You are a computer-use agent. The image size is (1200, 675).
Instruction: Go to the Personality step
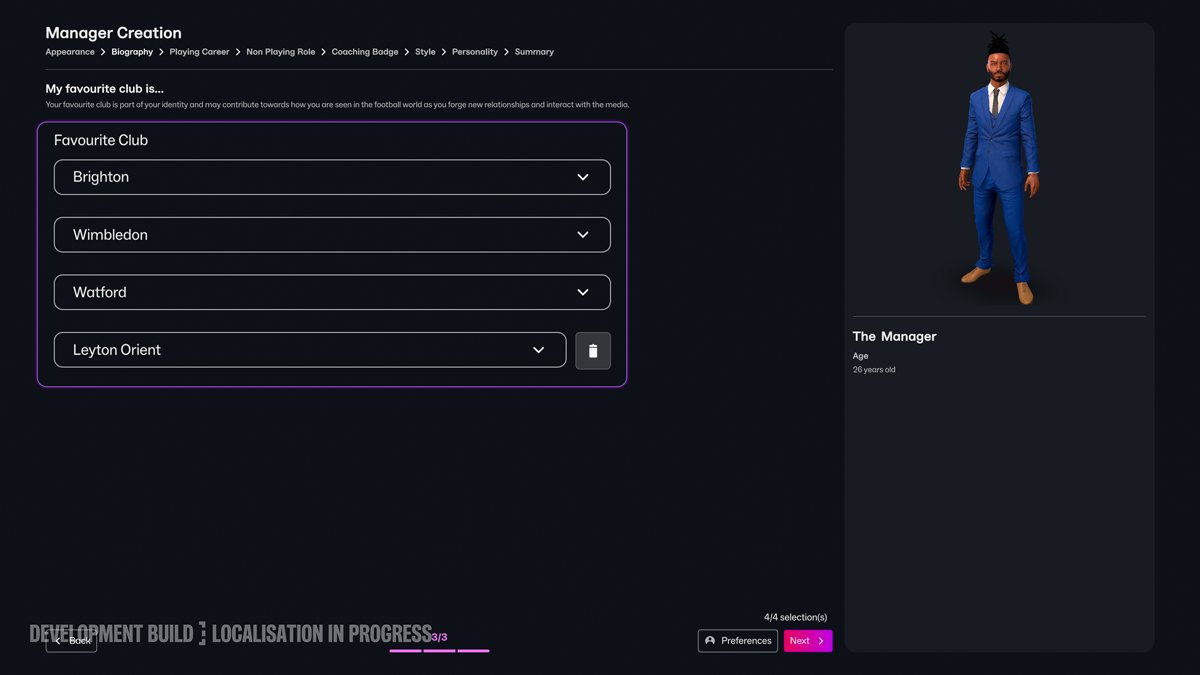[475, 52]
